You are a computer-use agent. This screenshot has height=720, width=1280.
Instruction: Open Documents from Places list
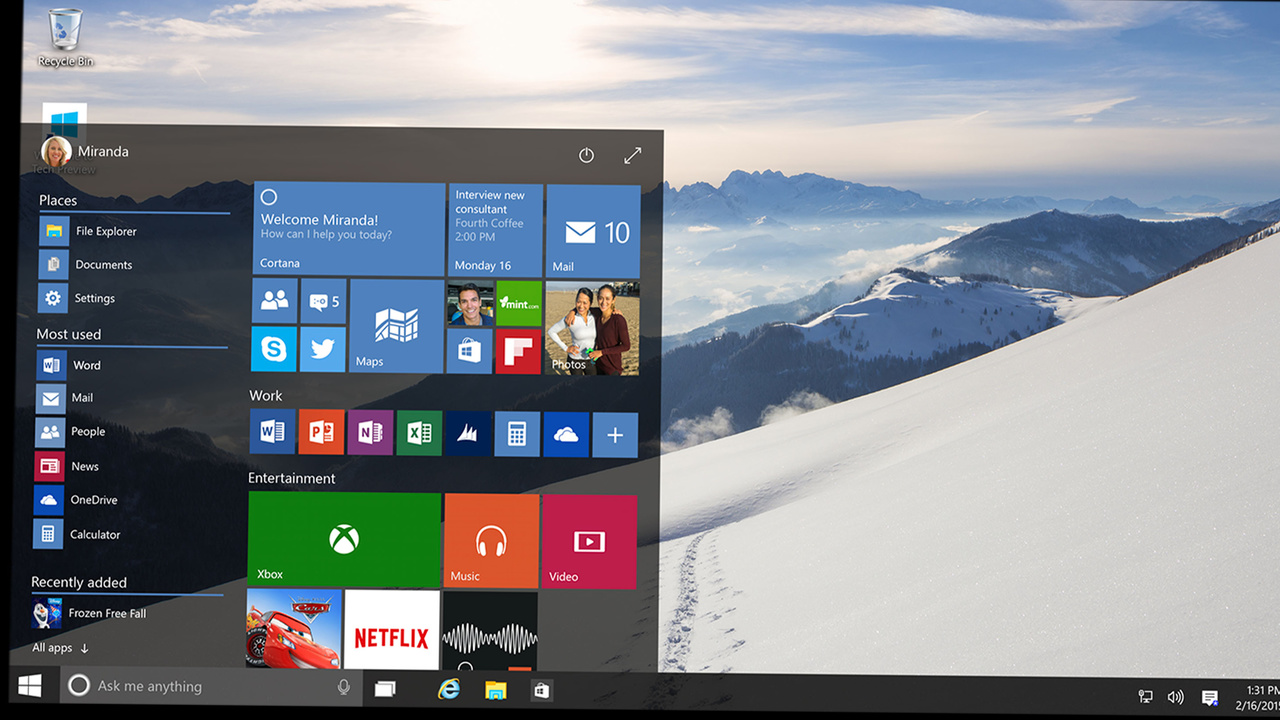click(x=133, y=265)
